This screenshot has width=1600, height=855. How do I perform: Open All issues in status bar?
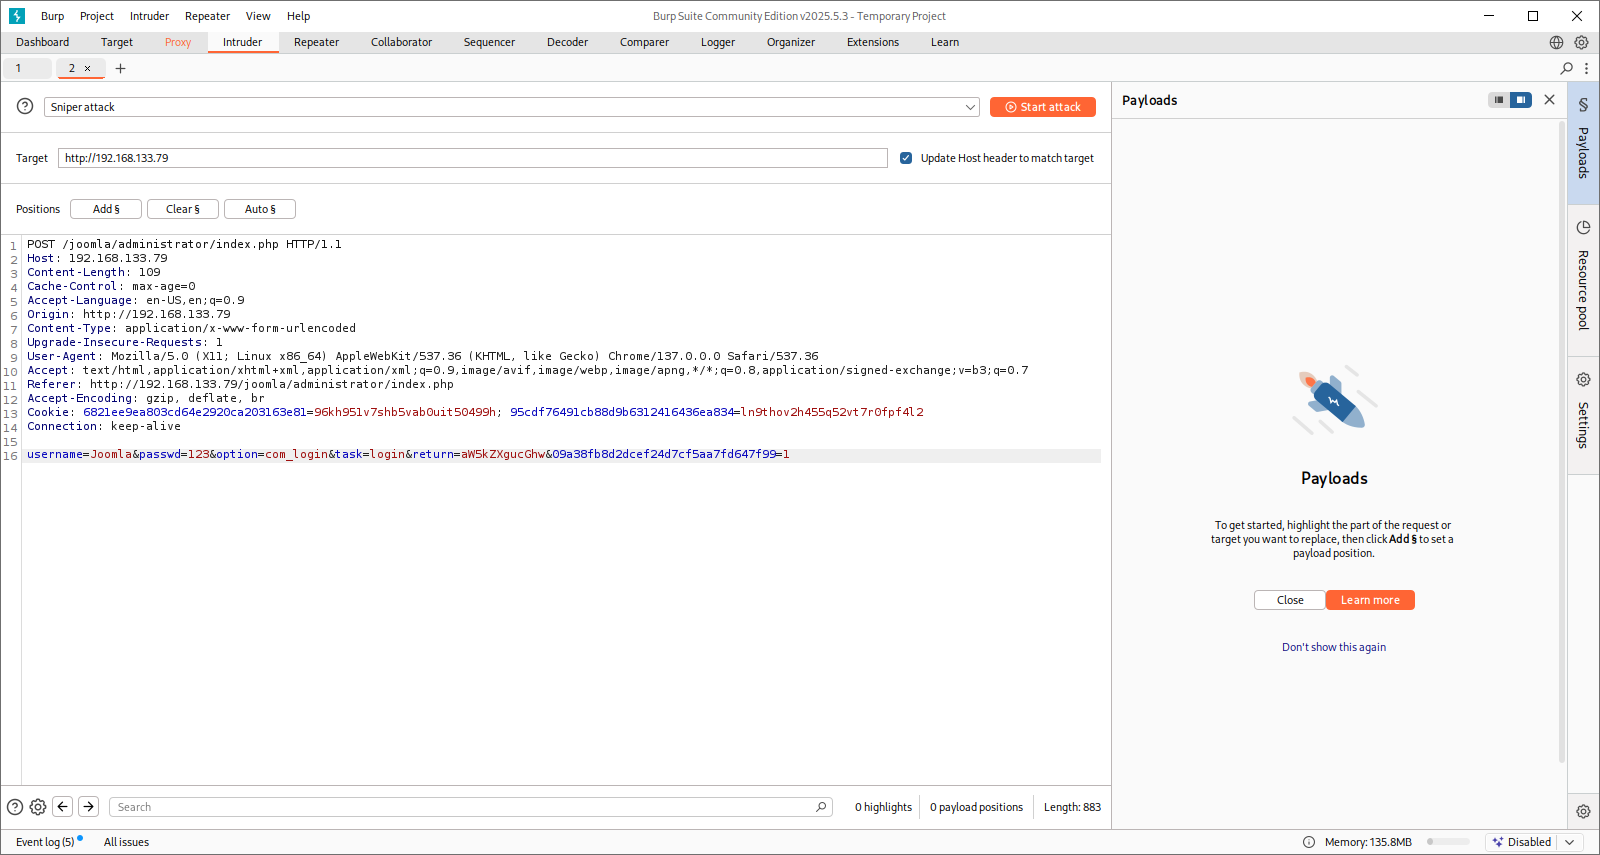[126, 842]
